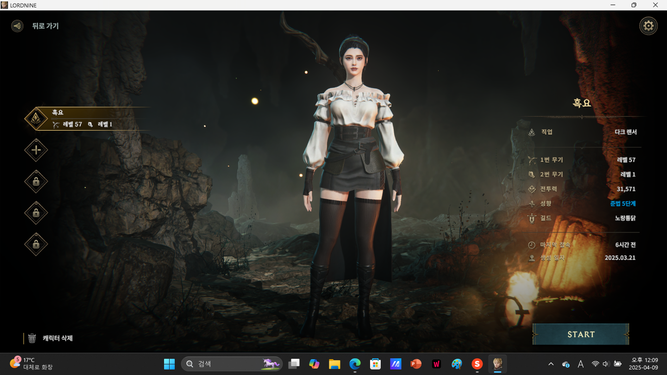Click the clock icon for last login

tap(532, 245)
